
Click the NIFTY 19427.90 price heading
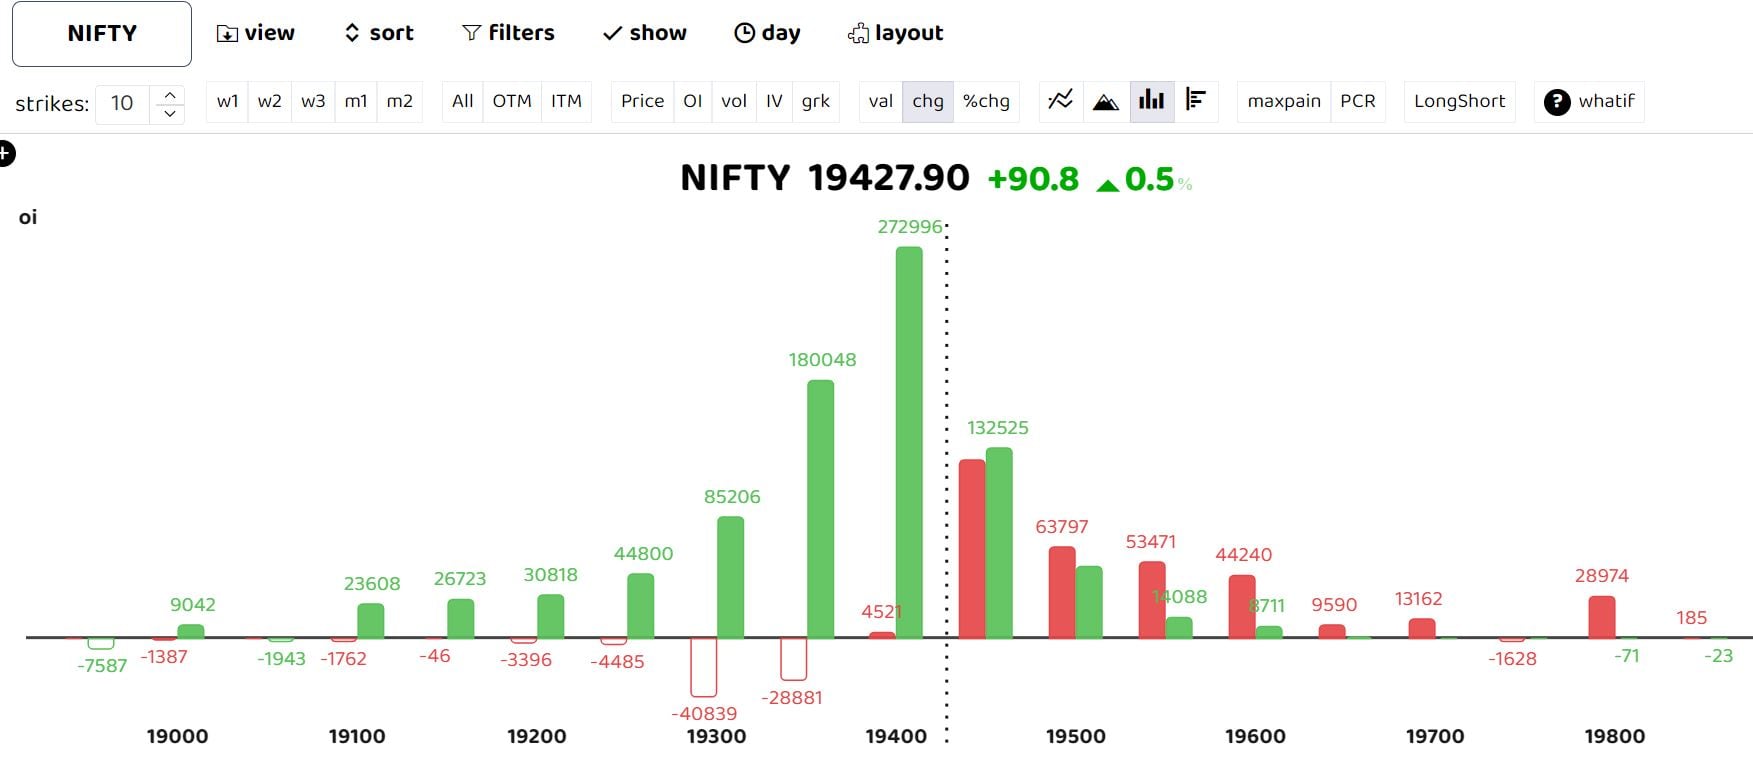[x=825, y=178]
